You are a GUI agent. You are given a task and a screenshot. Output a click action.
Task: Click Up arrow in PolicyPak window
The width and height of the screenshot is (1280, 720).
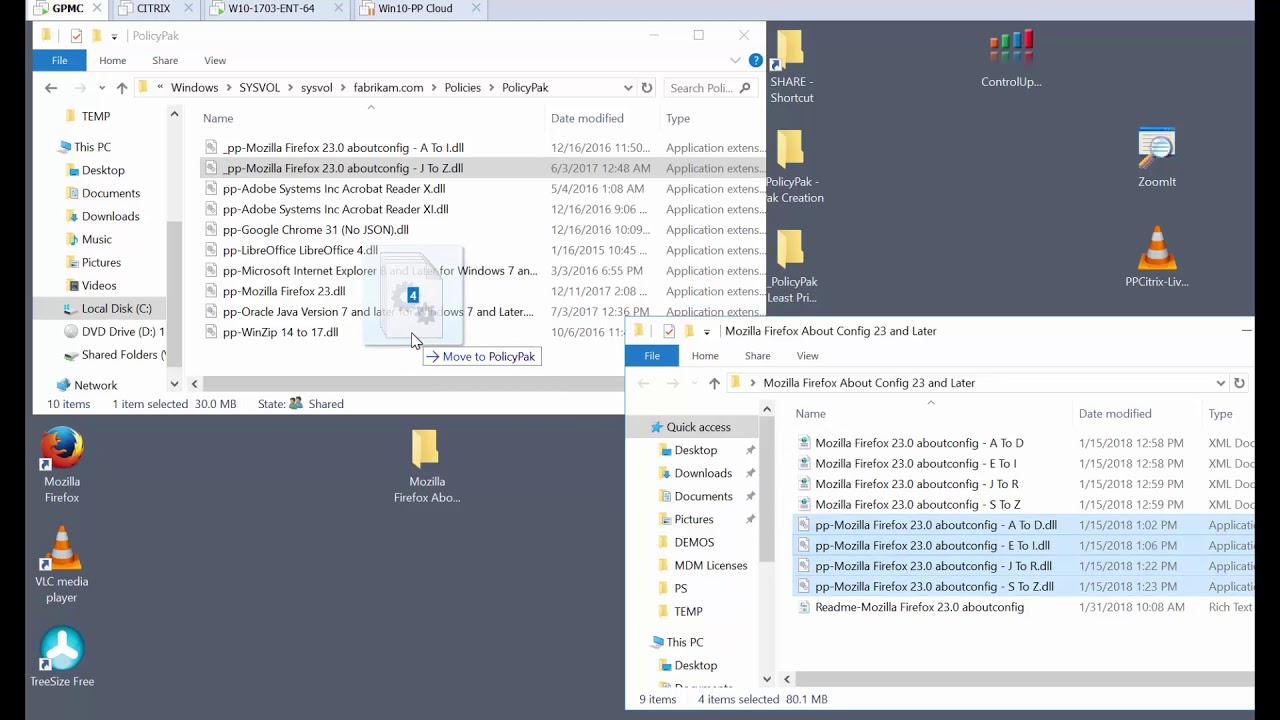pyautogui.click(x=121, y=88)
